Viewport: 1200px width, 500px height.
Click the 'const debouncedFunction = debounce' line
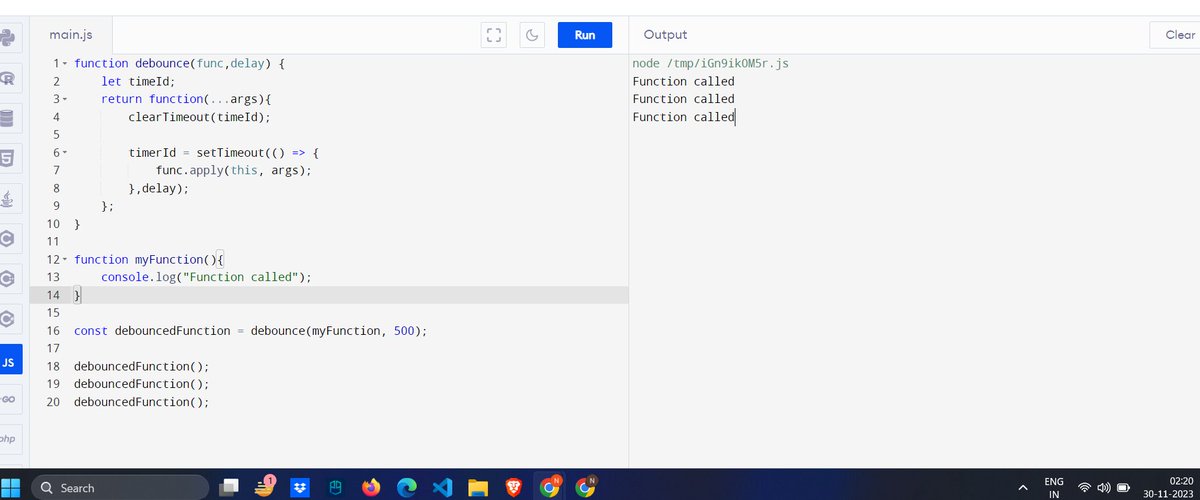[250, 331]
